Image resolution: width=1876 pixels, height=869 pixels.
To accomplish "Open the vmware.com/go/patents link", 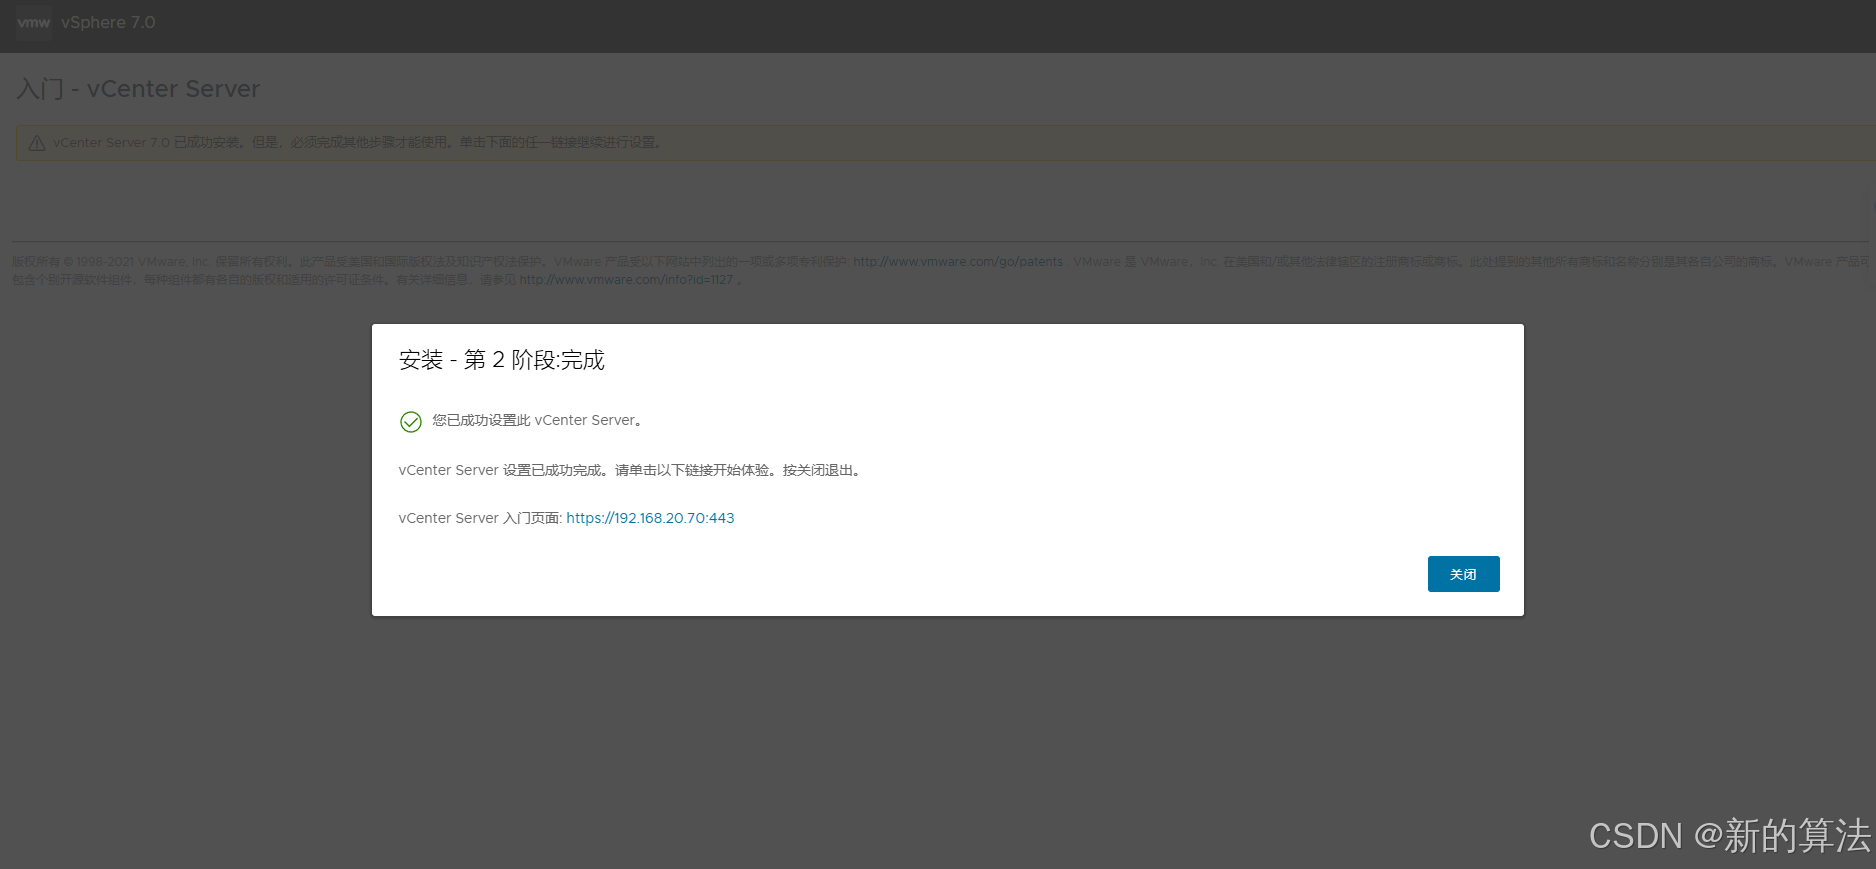I will click(x=958, y=262).
